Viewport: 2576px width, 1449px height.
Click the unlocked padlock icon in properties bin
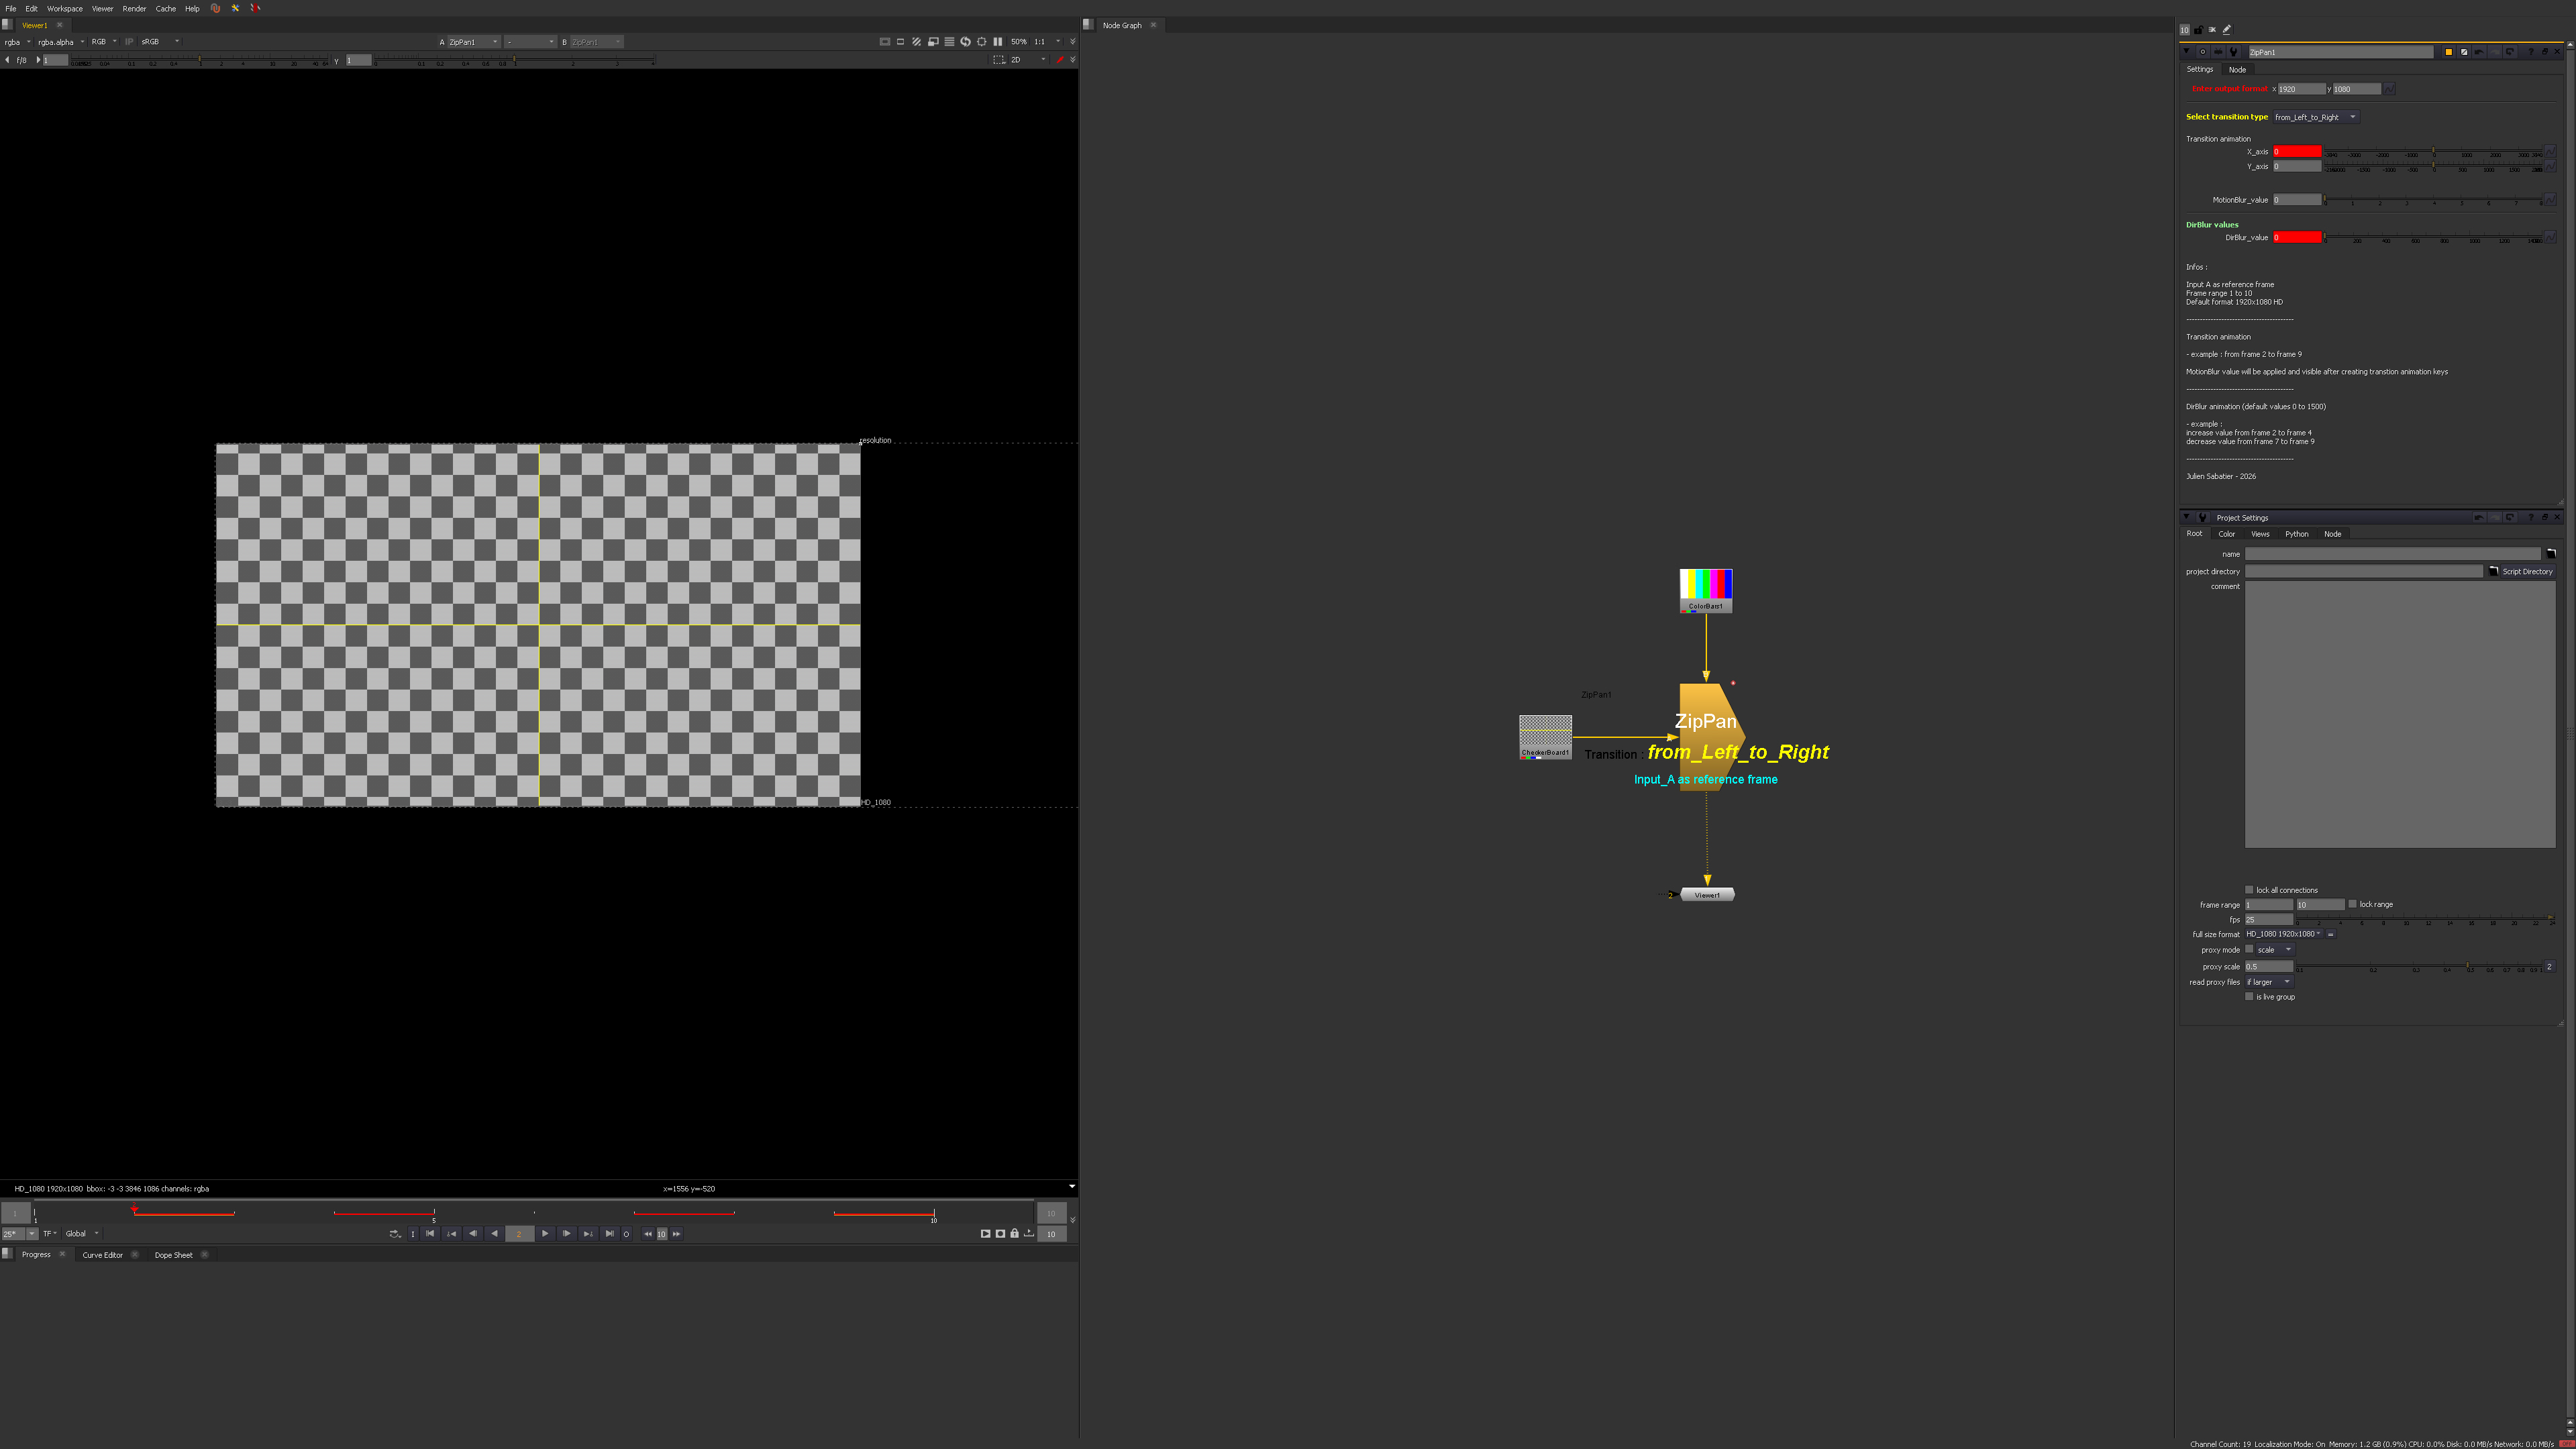coord(2199,30)
